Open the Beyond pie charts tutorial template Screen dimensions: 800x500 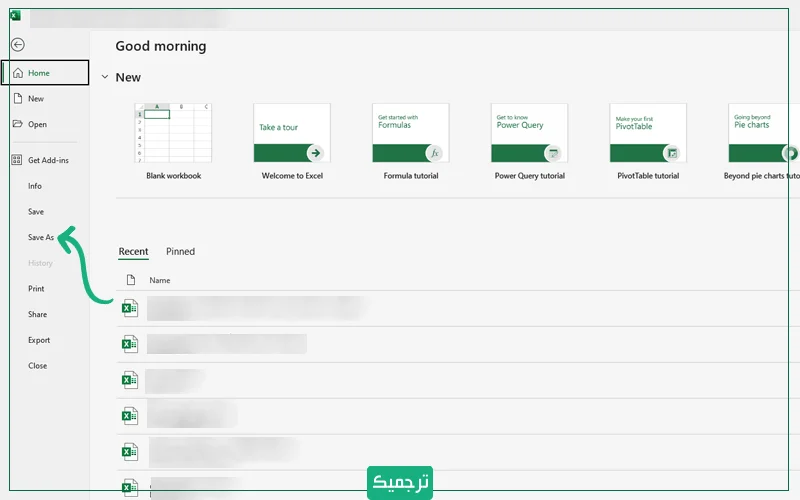pos(764,133)
